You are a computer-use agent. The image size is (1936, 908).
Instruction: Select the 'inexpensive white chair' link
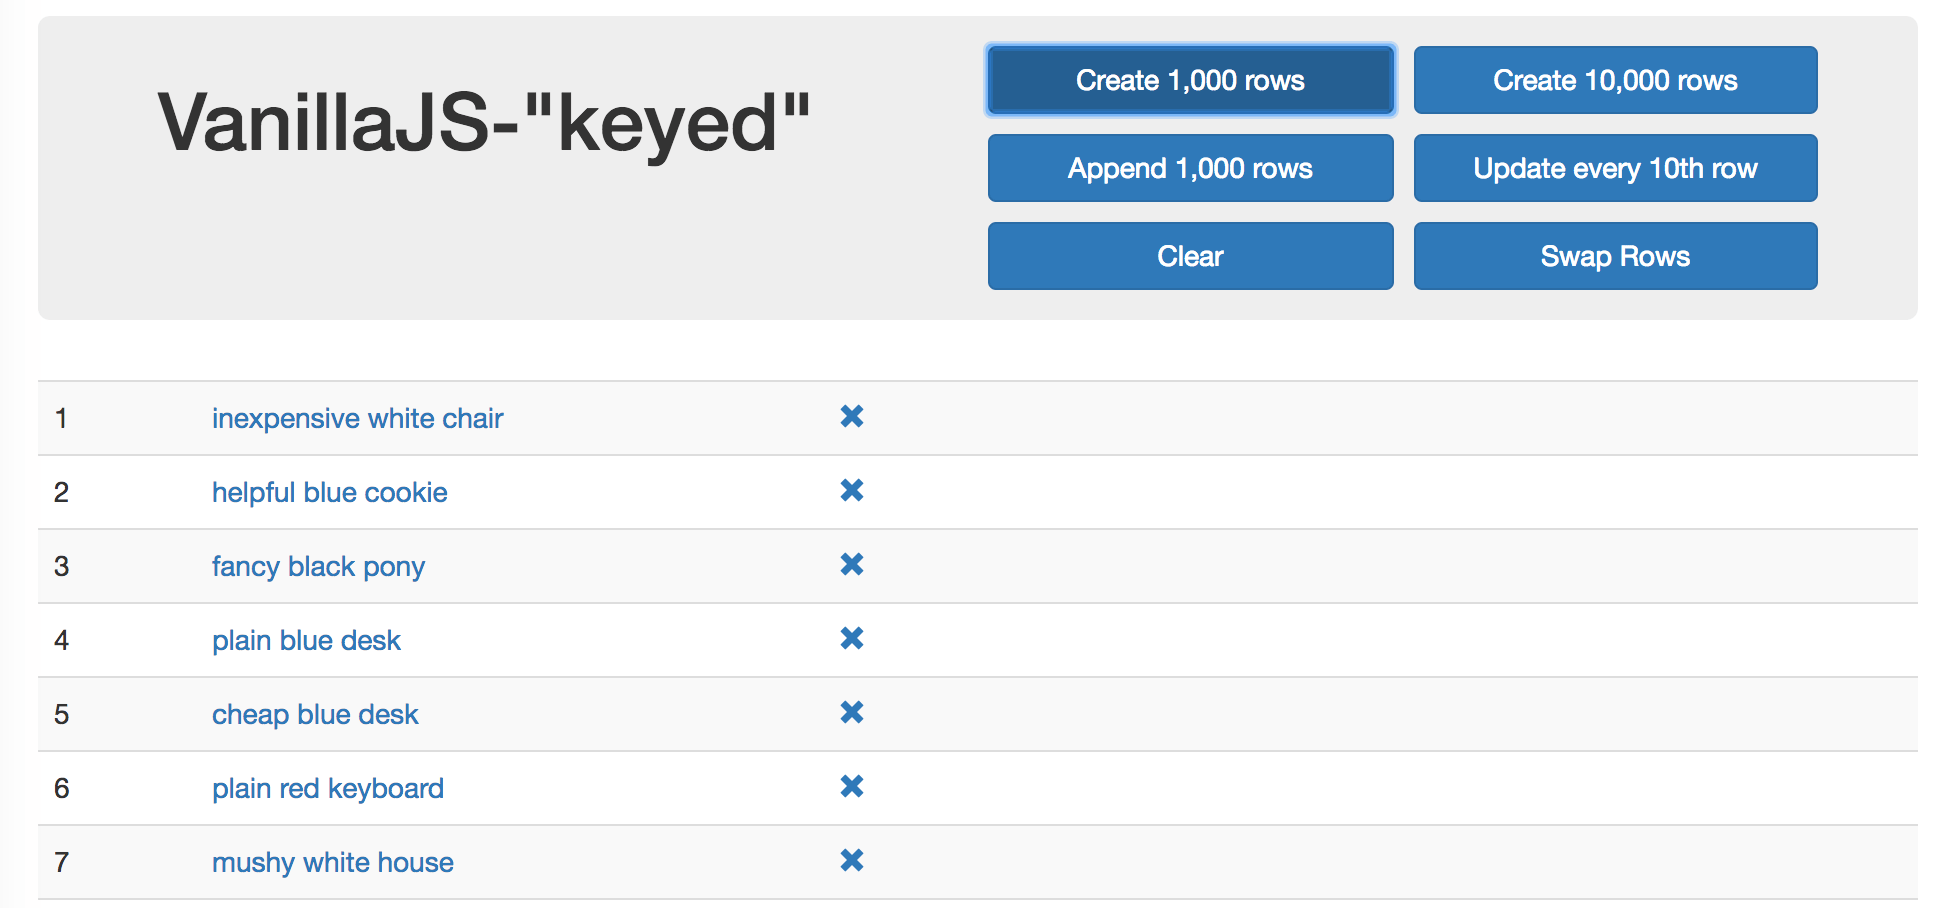357,418
